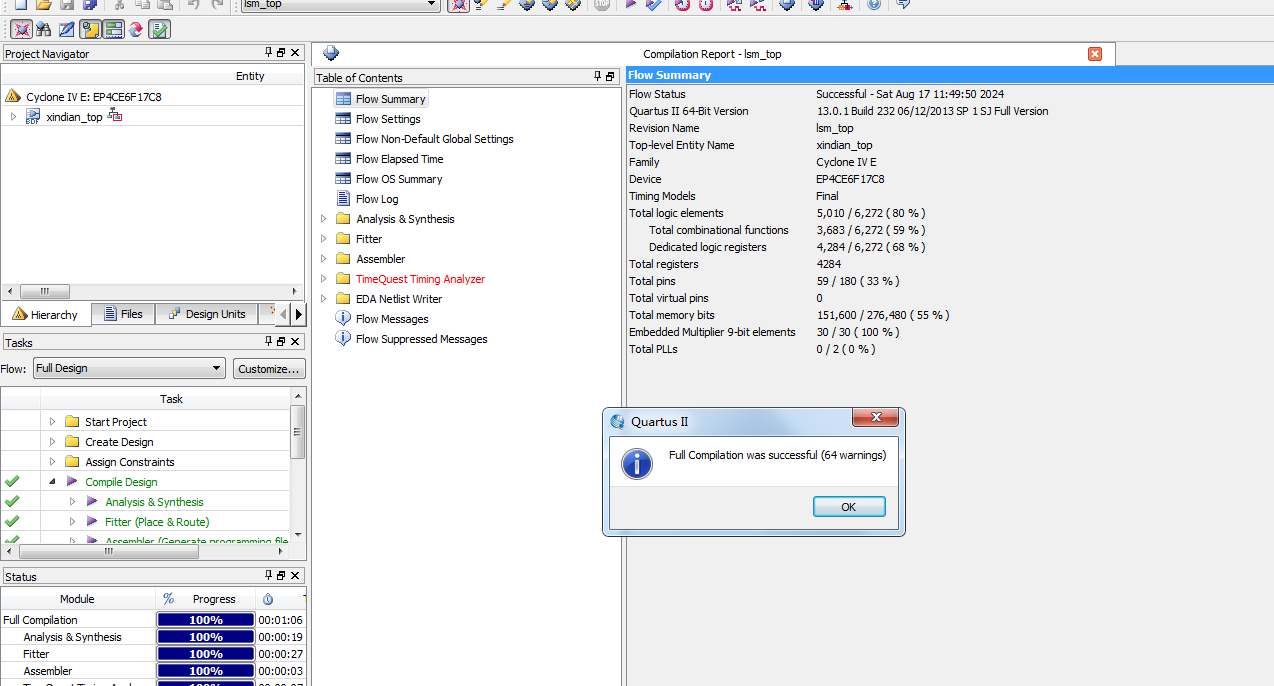Pin the Project Navigator panel
This screenshot has width=1274, height=686.
(x=269, y=53)
